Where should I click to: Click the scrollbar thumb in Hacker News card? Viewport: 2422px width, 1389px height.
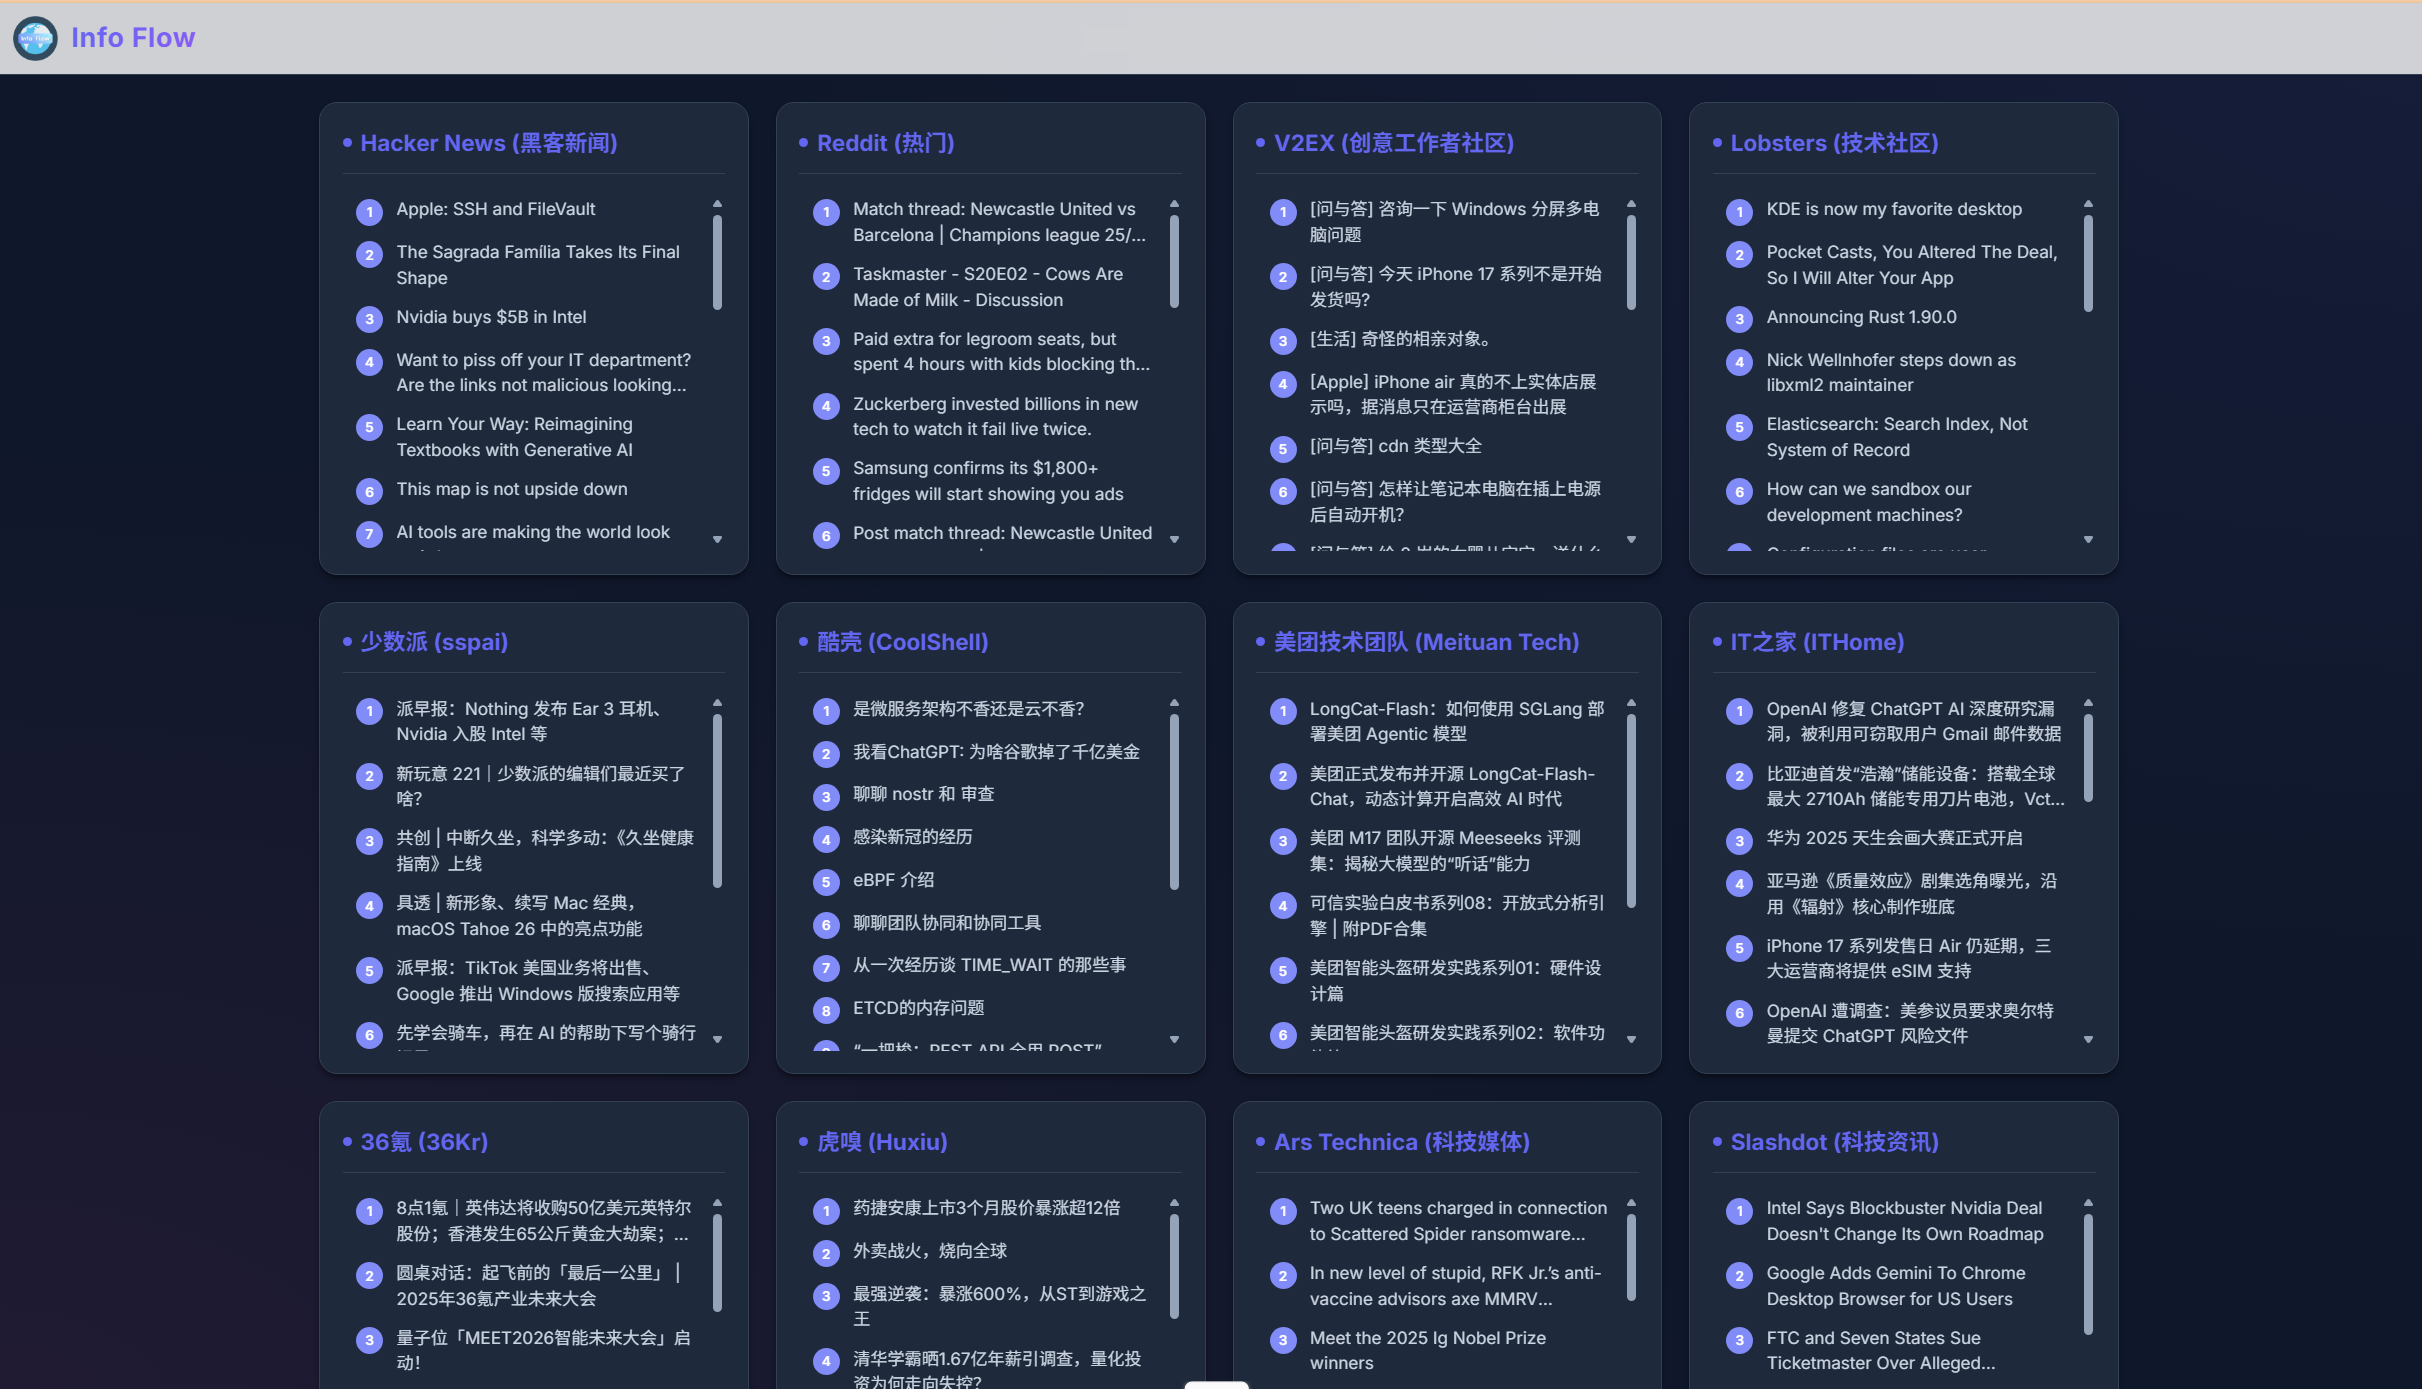point(719,260)
